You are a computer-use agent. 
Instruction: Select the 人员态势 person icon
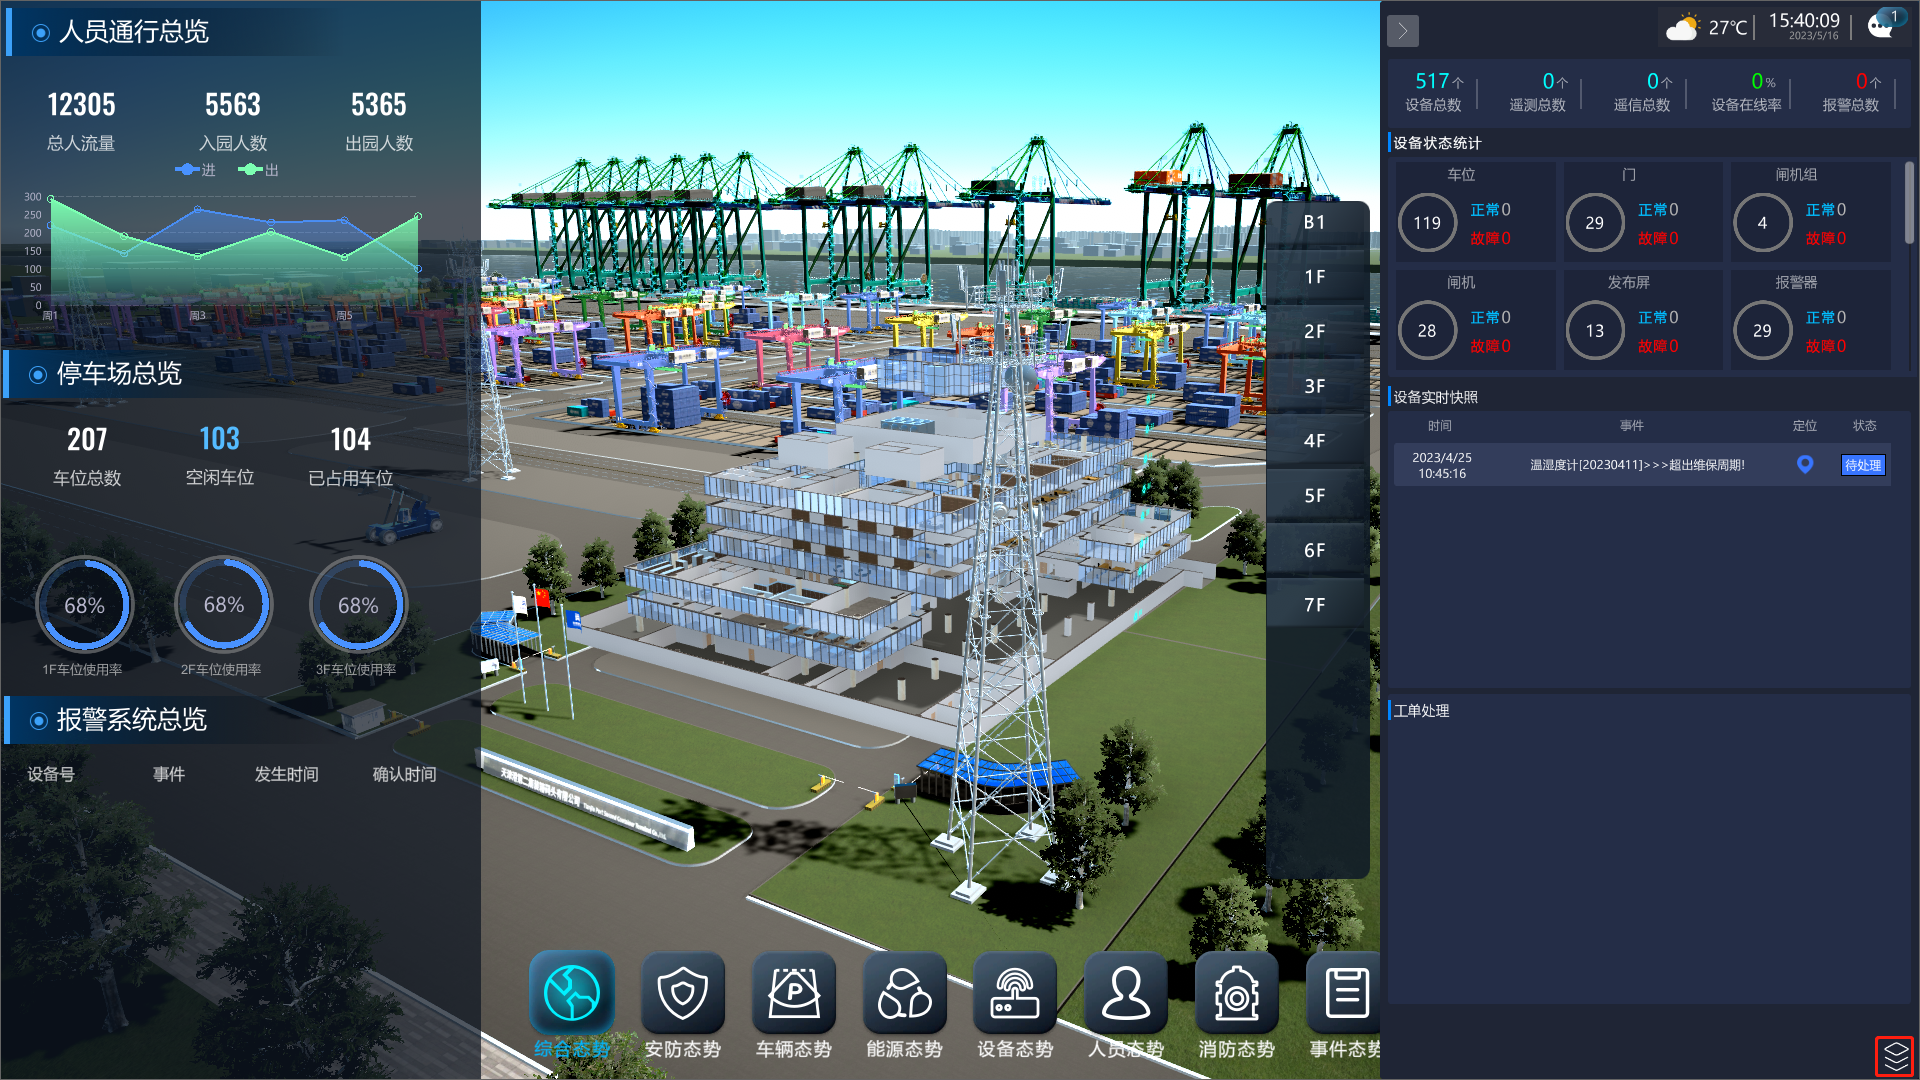pyautogui.click(x=1126, y=993)
